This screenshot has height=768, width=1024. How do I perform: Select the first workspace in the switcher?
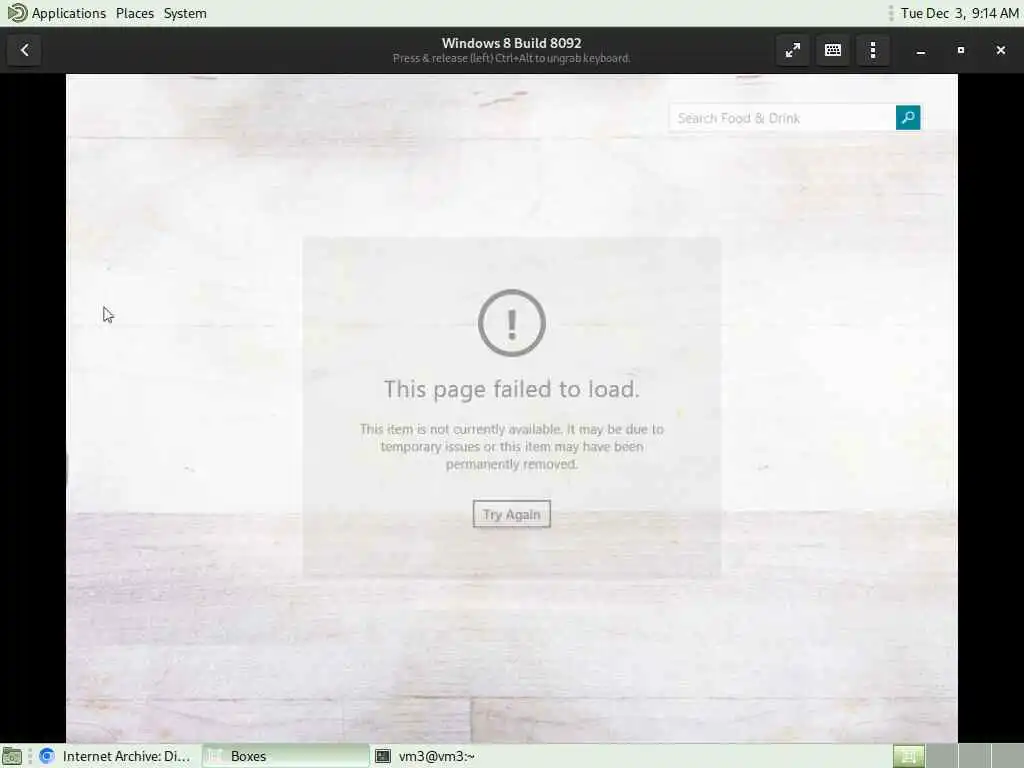pyautogui.click(x=908, y=756)
